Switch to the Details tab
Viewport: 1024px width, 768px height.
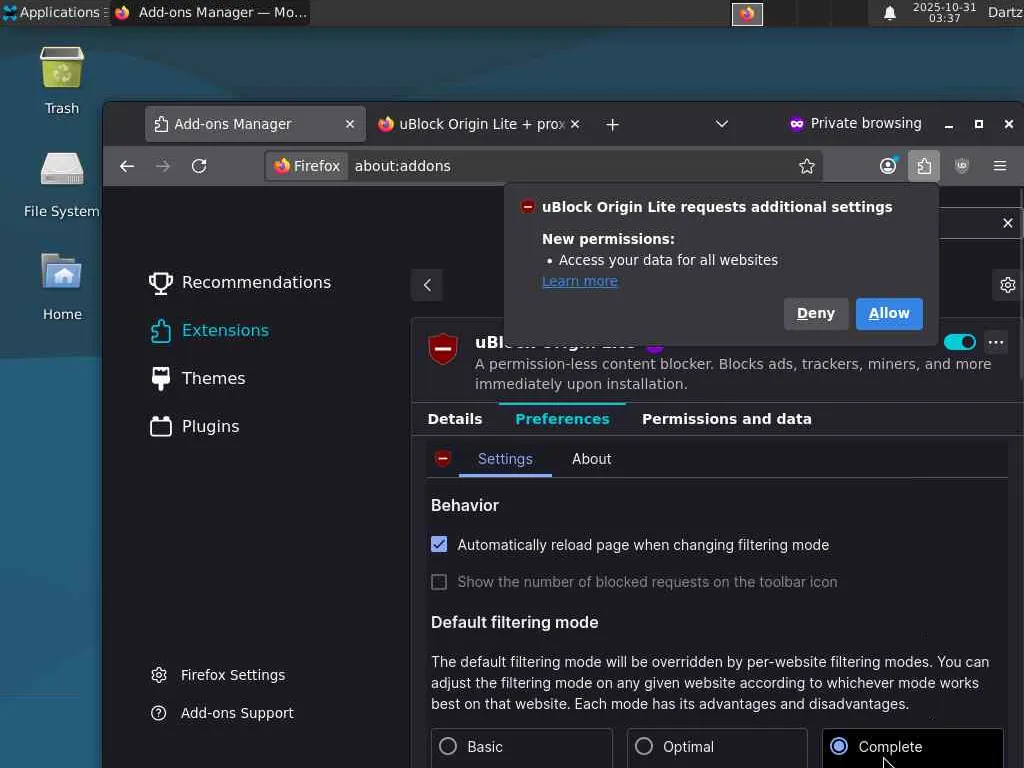click(455, 419)
